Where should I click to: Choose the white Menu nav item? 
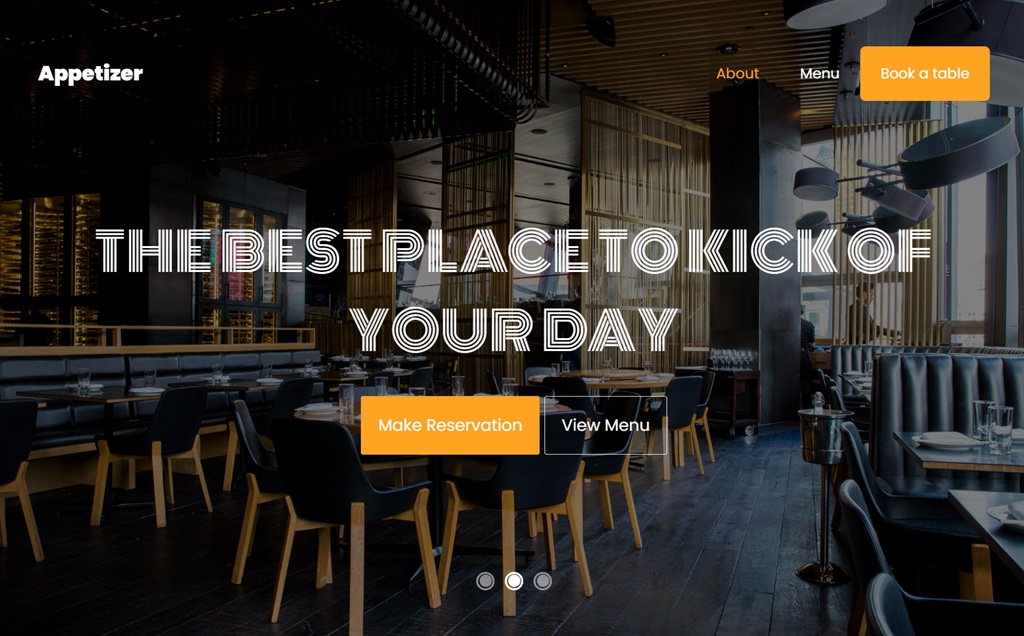click(820, 73)
